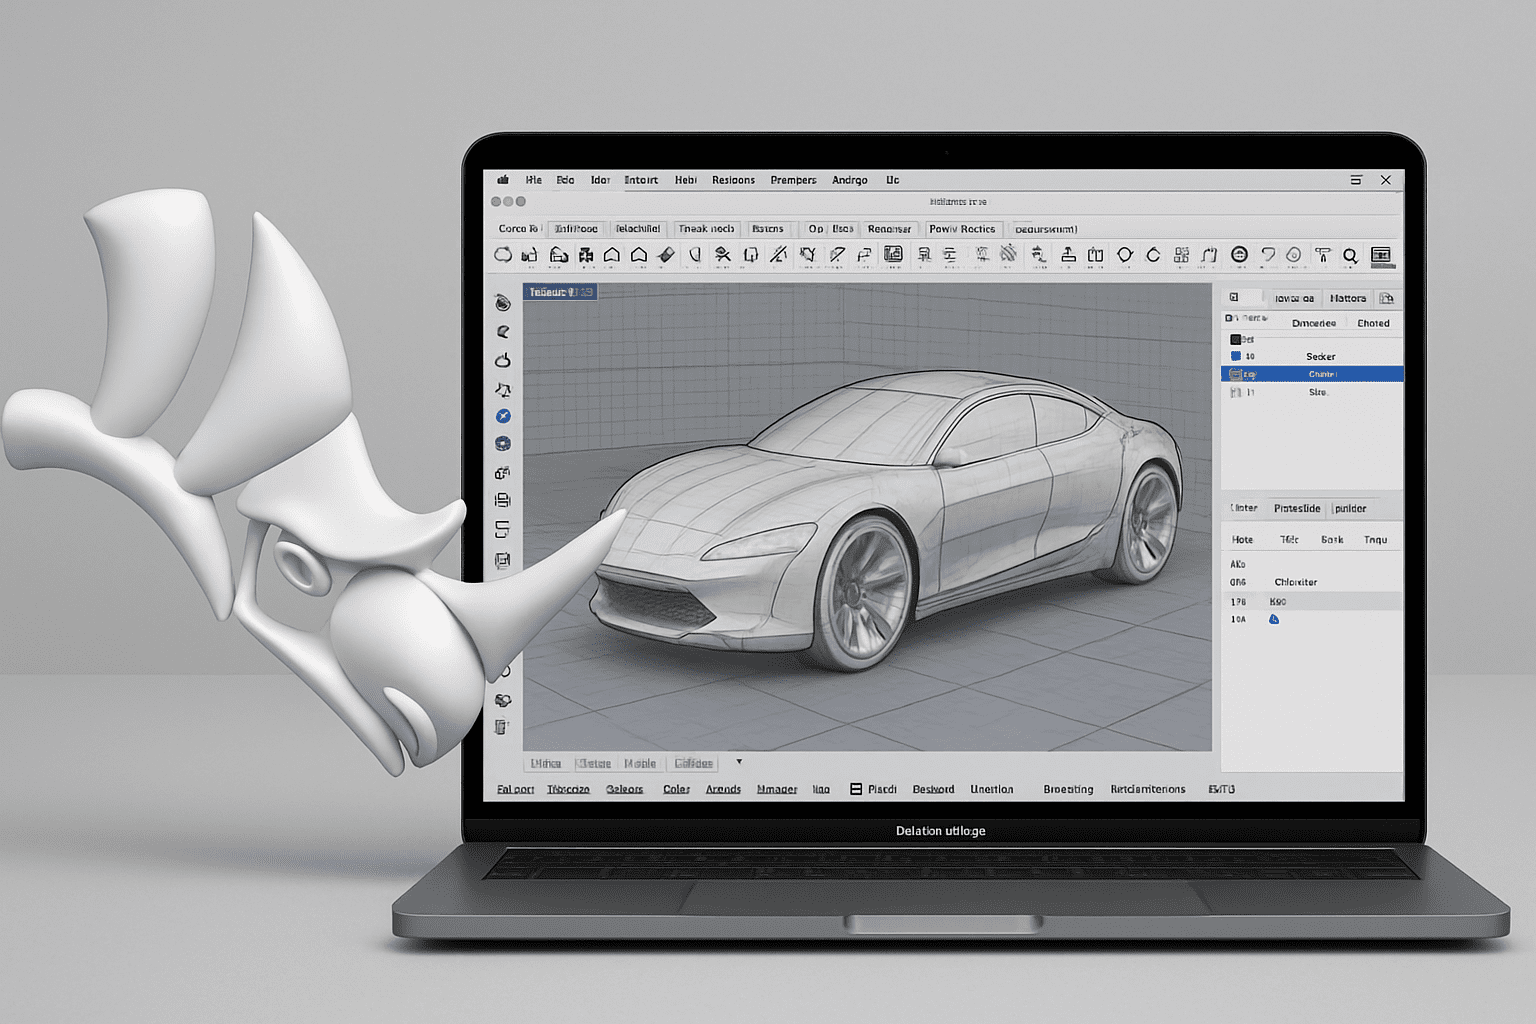Click the smiley-face circle icon in toolbar
The image size is (1536, 1024).
pos(1239,255)
